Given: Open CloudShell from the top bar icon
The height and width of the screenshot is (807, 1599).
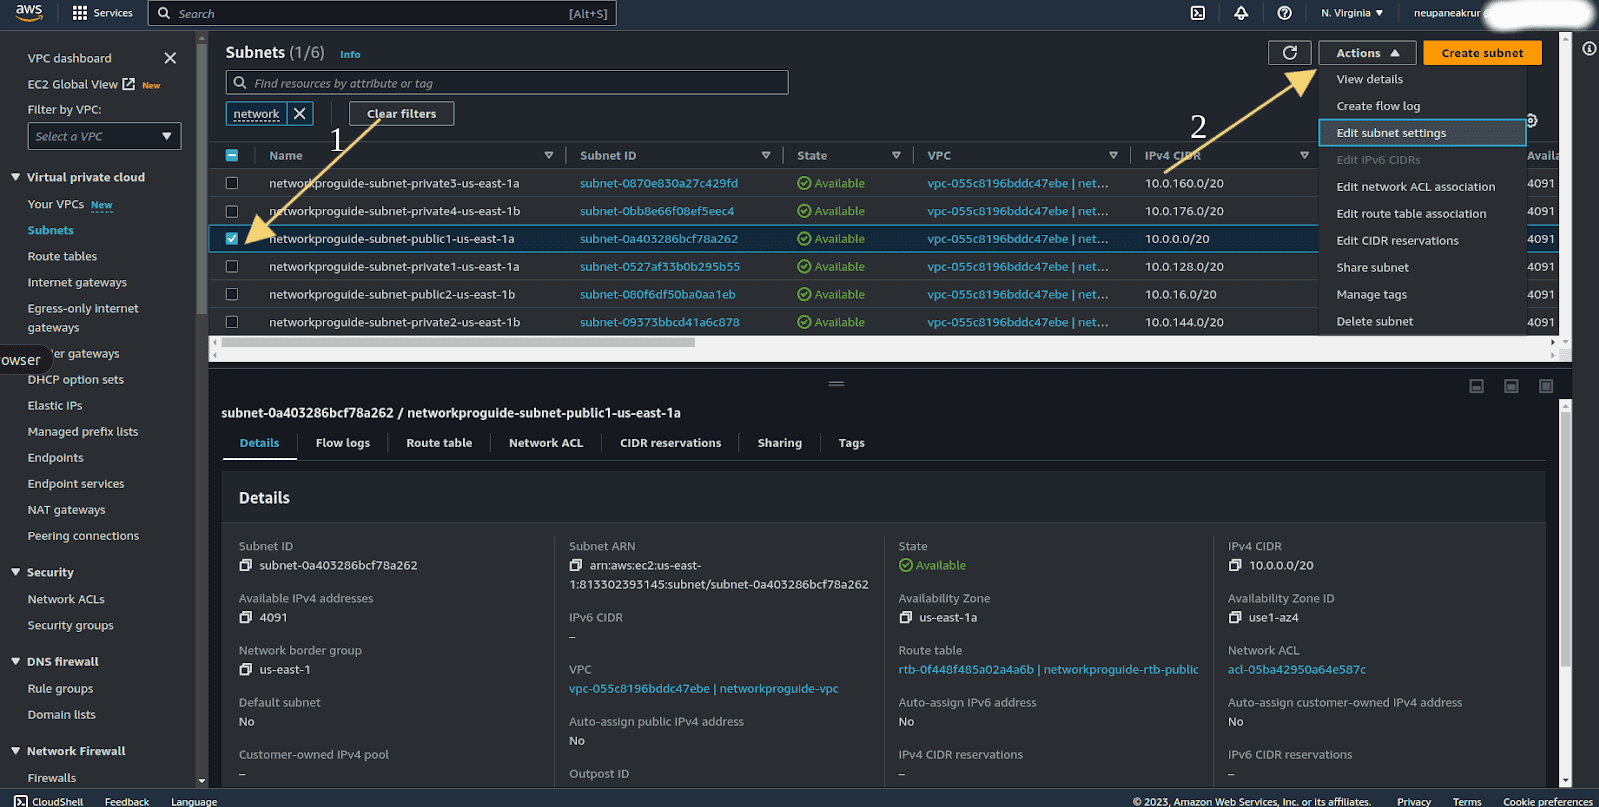Looking at the screenshot, I should pyautogui.click(x=1197, y=13).
